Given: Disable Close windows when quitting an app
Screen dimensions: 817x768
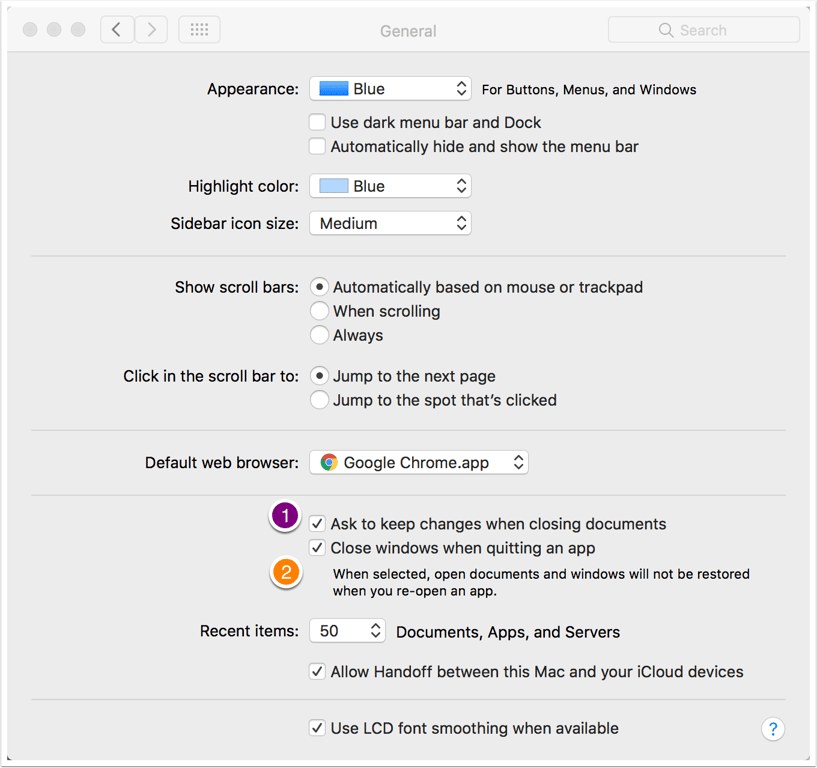Looking at the screenshot, I should (x=317, y=548).
